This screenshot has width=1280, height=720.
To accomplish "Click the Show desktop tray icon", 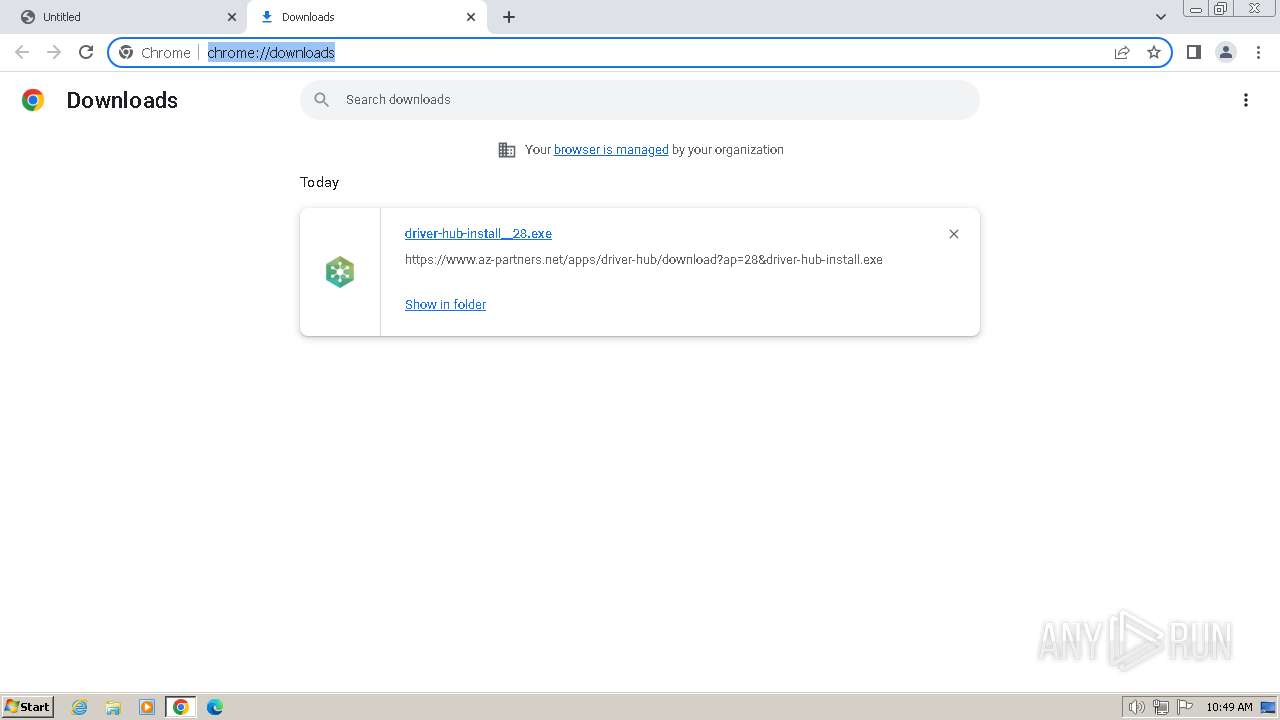I will pyautogui.click(x=1268, y=707).
